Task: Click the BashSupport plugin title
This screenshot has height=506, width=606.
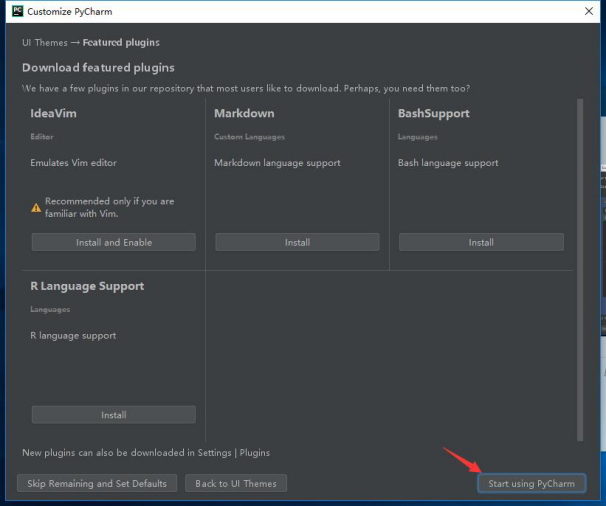Action: pos(434,114)
